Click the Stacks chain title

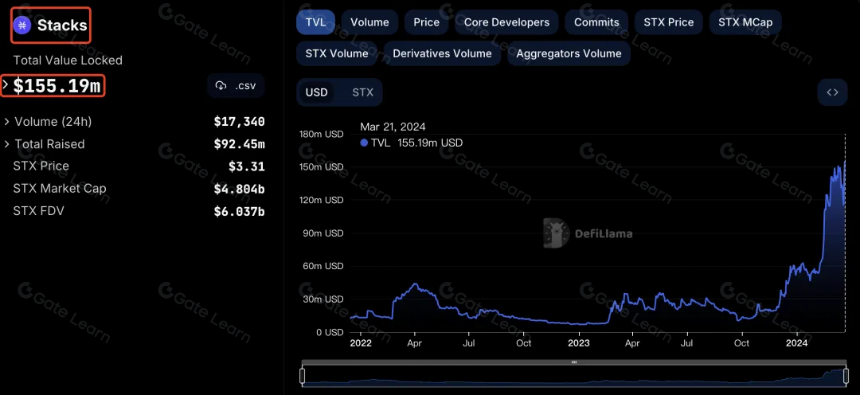click(62, 25)
